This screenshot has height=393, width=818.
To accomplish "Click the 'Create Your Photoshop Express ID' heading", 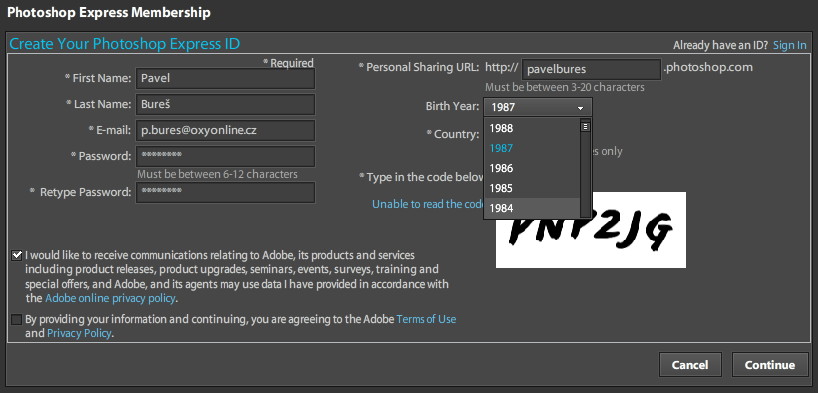I will point(125,44).
